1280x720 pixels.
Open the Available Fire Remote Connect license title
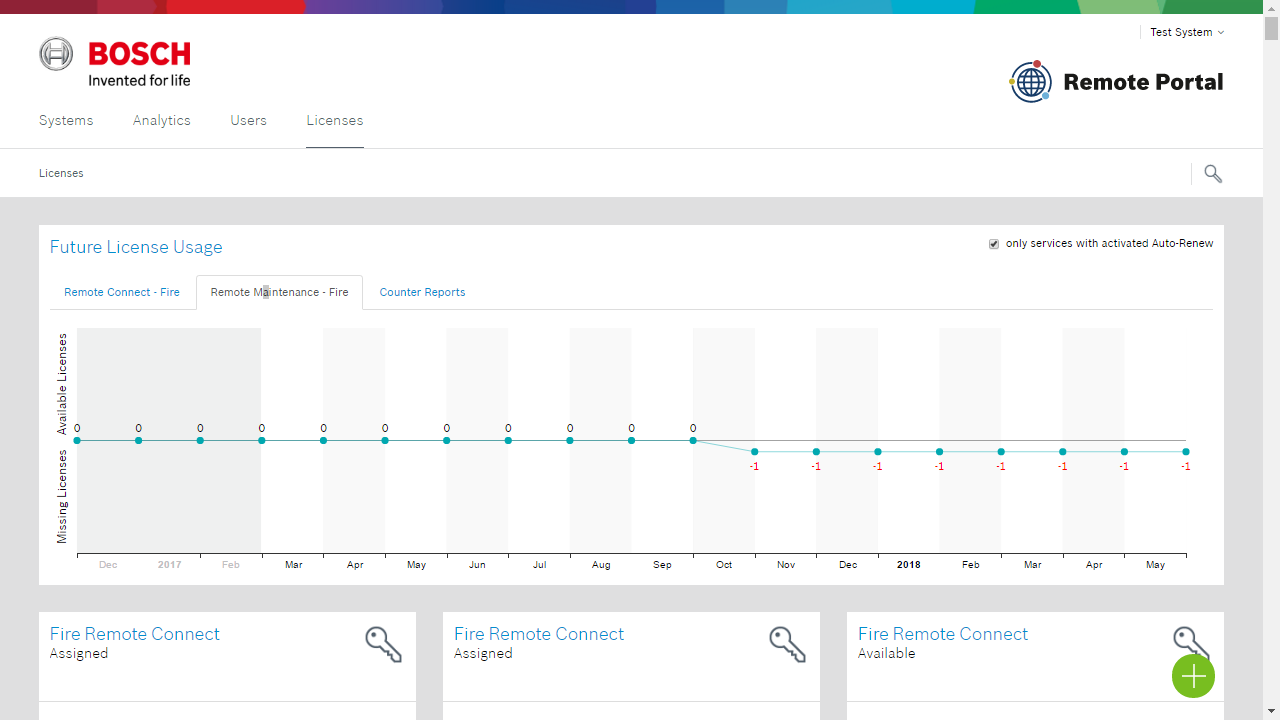click(942, 634)
